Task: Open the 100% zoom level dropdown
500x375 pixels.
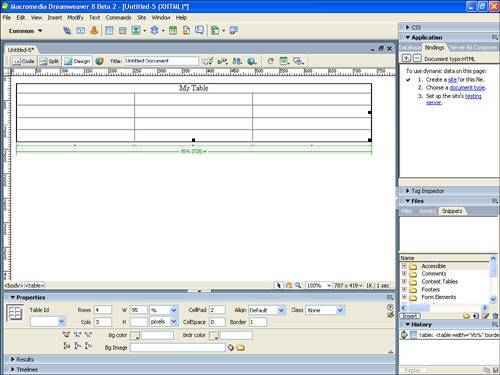Action: 329,285
